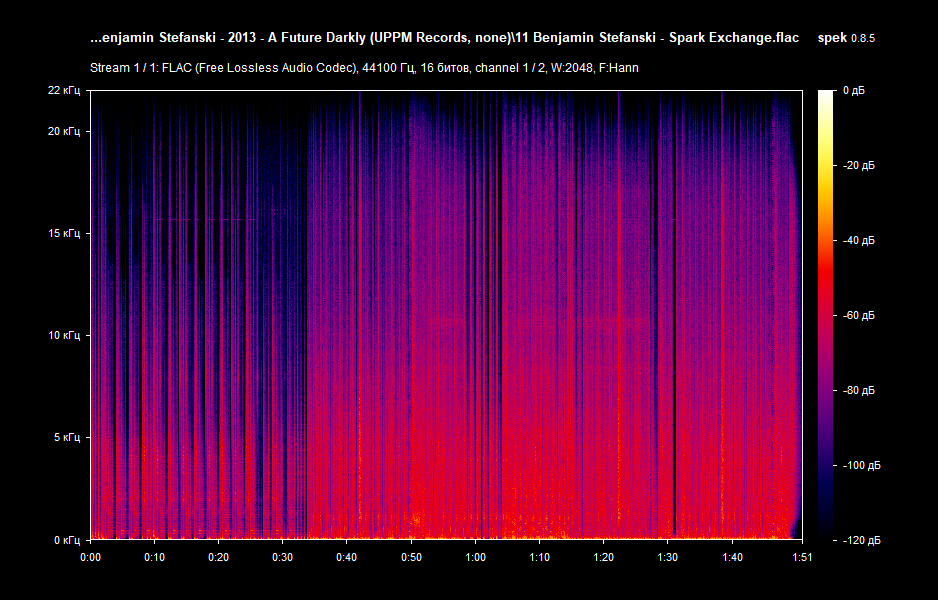
Task: Click the -120 дБ label below the gradient bar
Action: pyautogui.click(x=864, y=540)
